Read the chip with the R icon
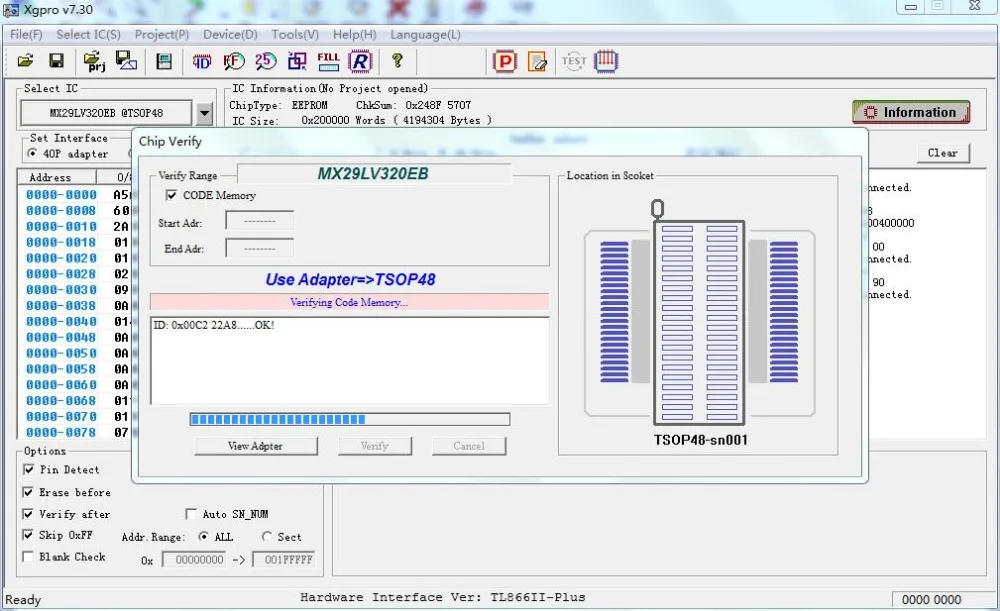The image size is (1000, 611). (360, 61)
